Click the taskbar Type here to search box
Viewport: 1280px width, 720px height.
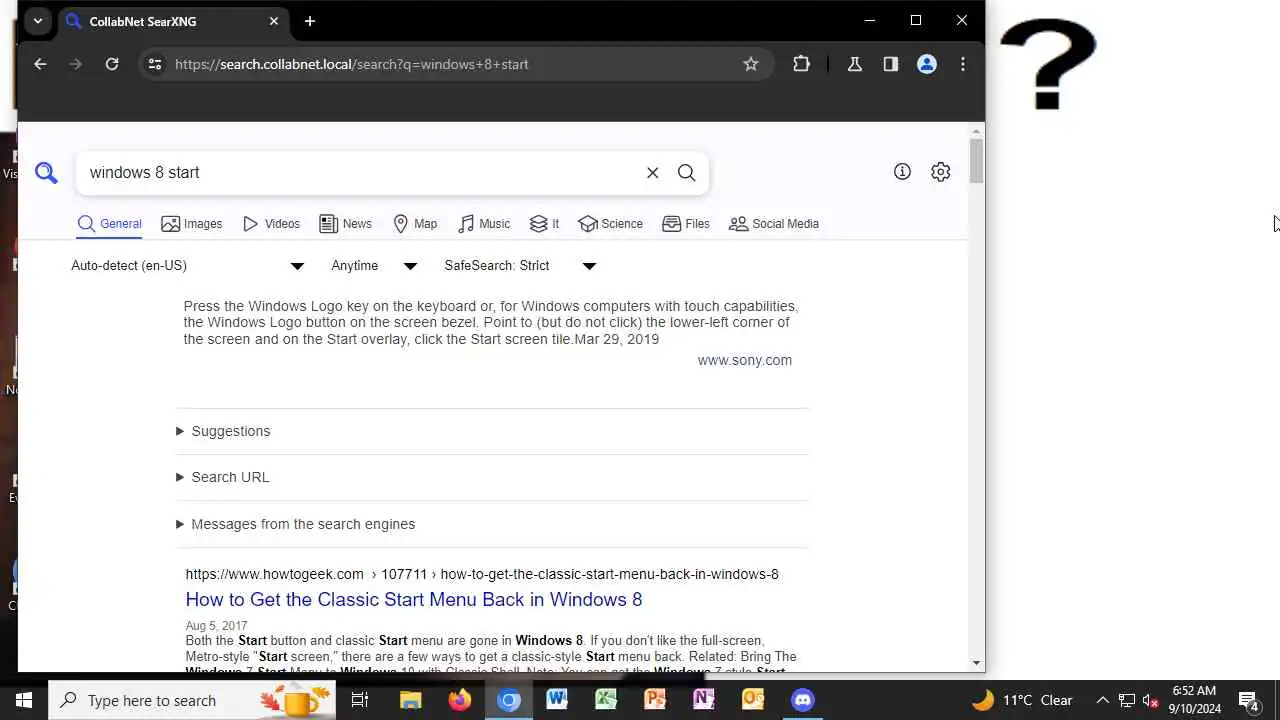click(x=192, y=700)
